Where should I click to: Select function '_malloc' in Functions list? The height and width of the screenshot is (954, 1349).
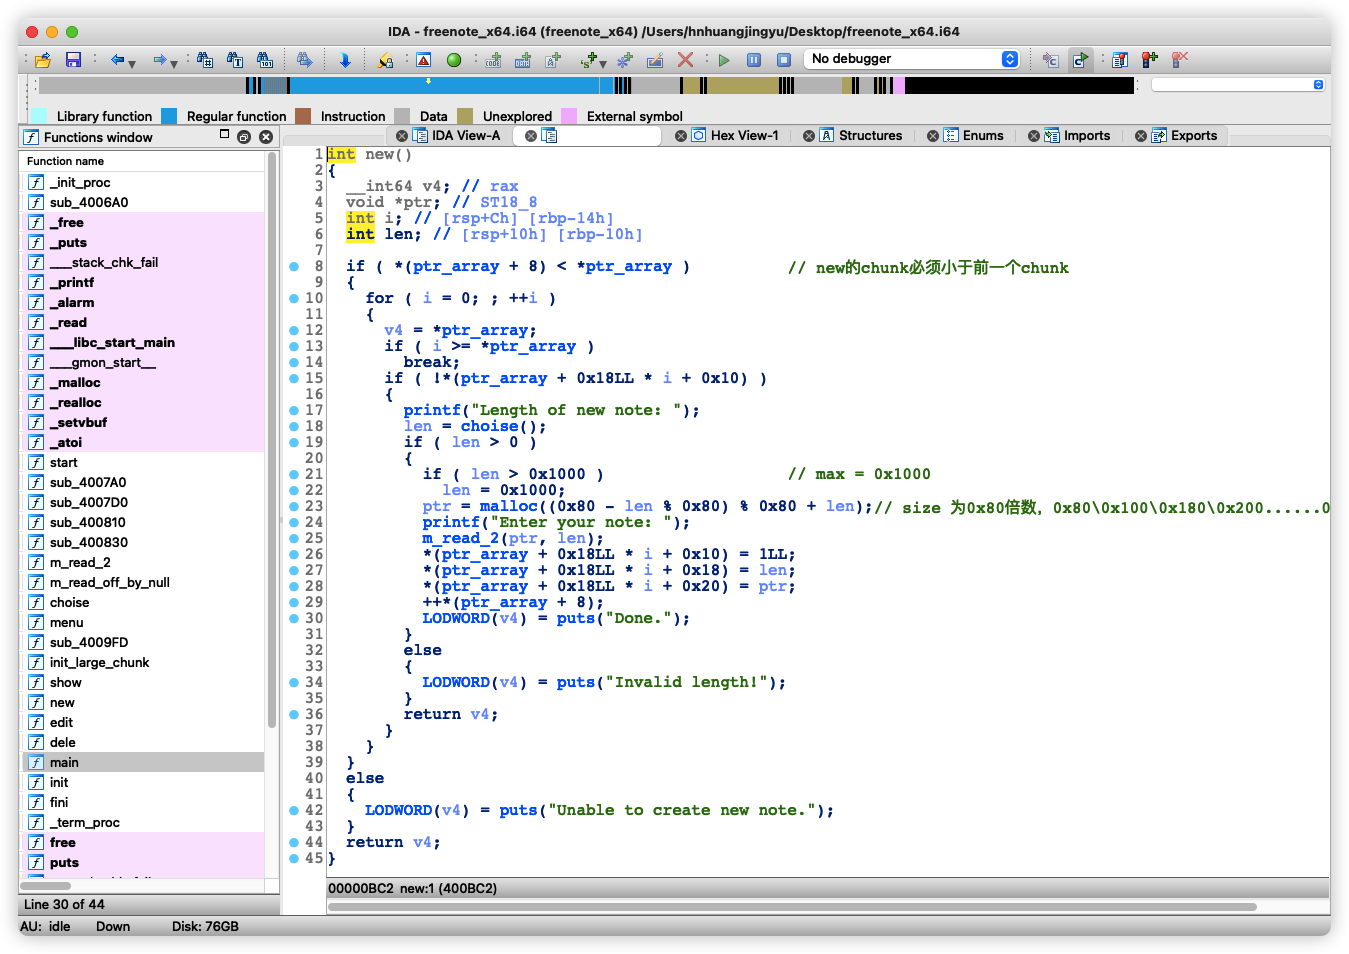click(143, 382)
